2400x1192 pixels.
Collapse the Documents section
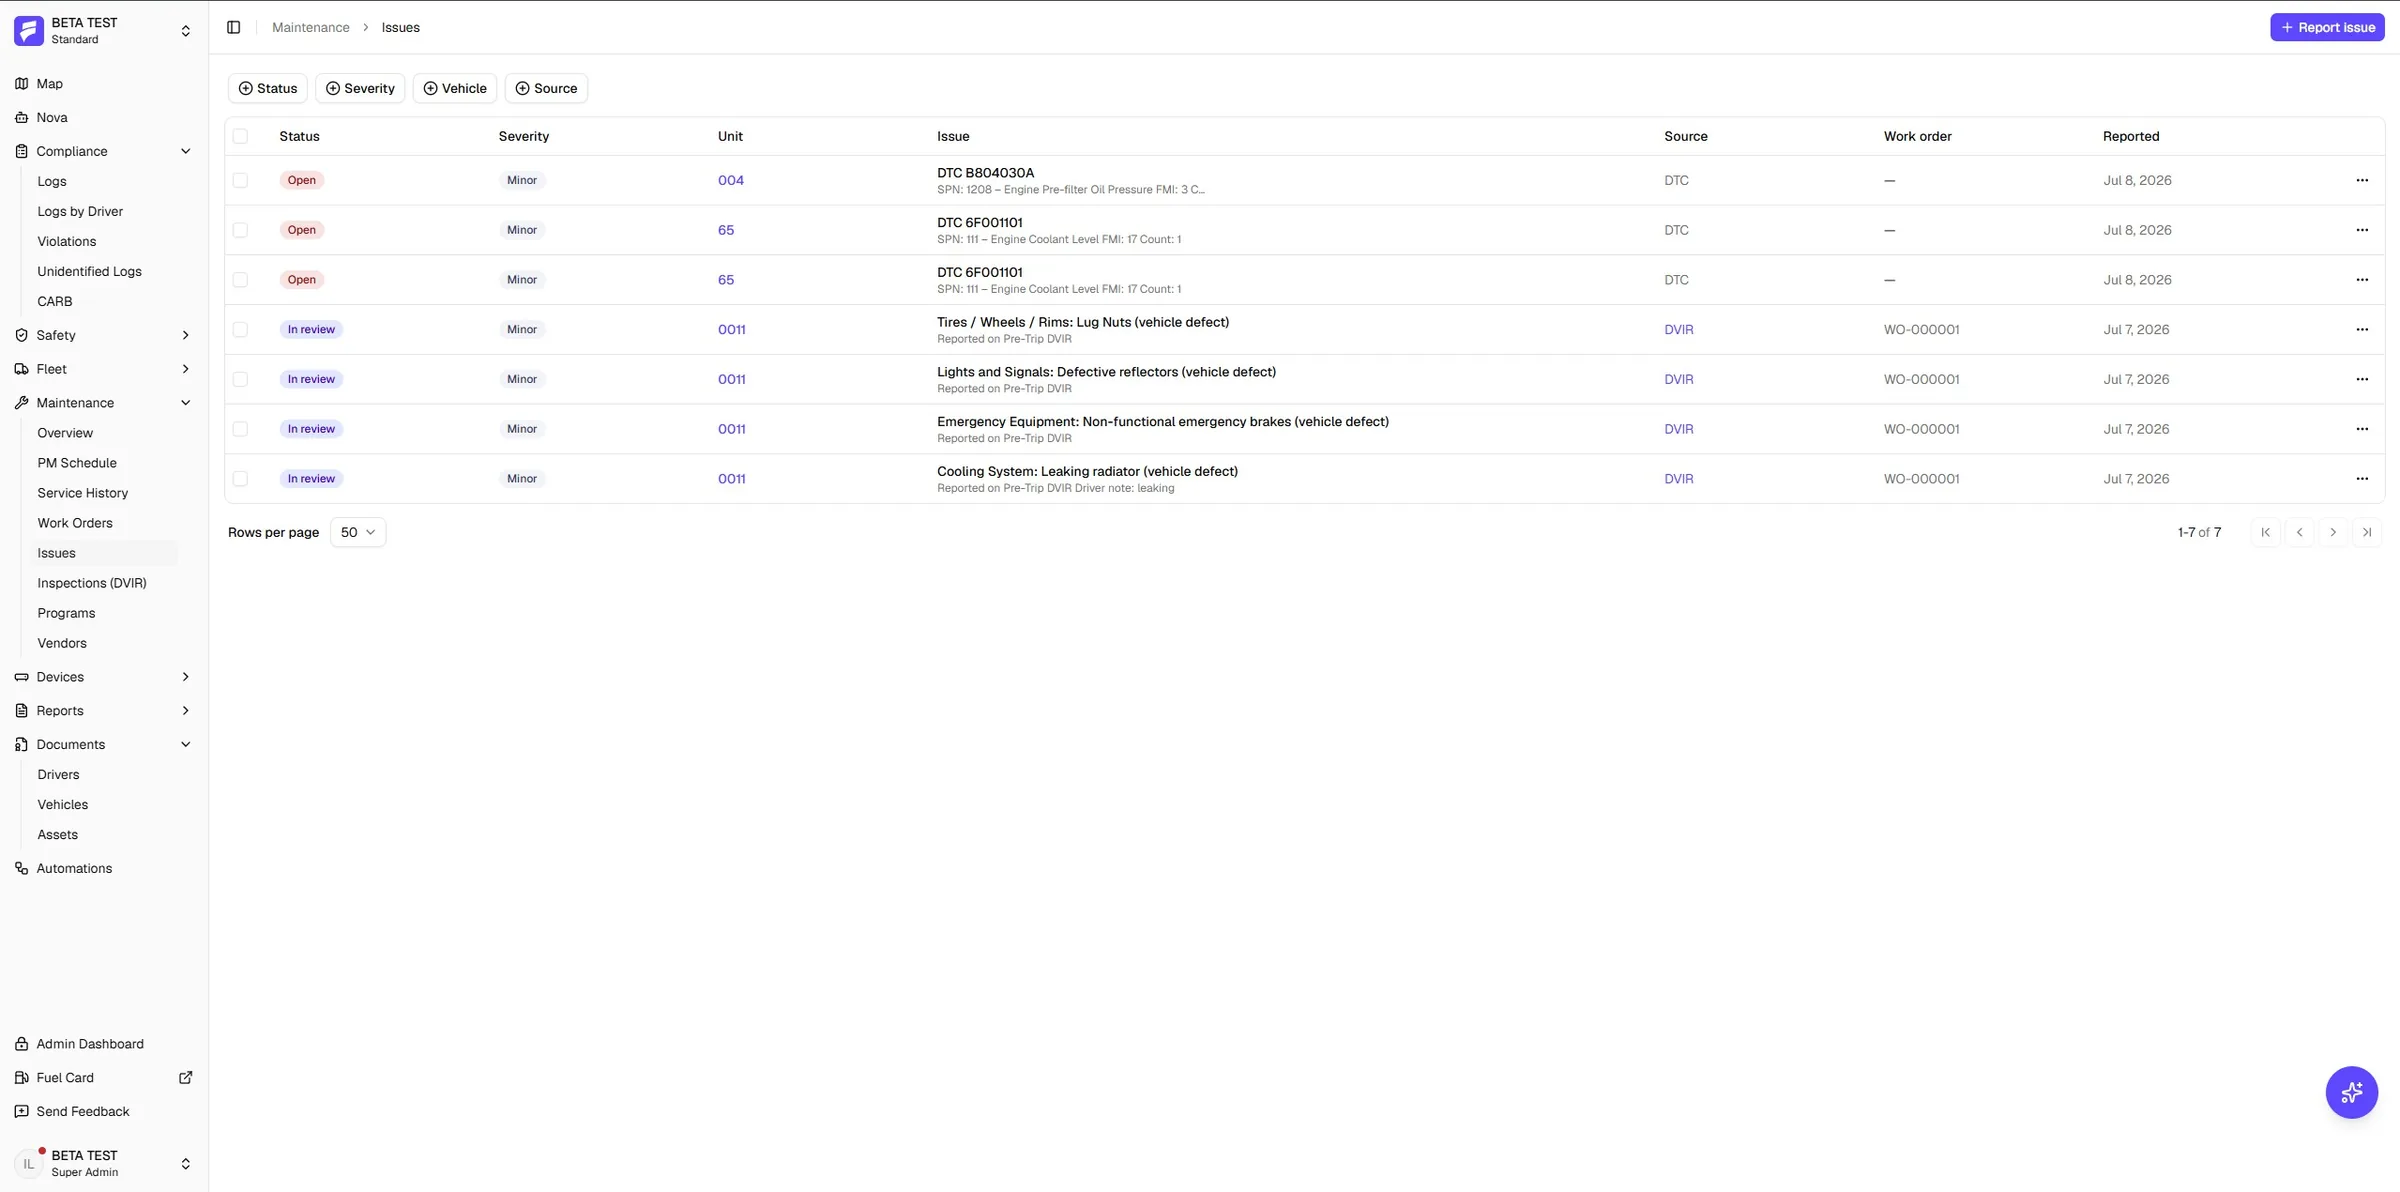click(x=185, y=745)
